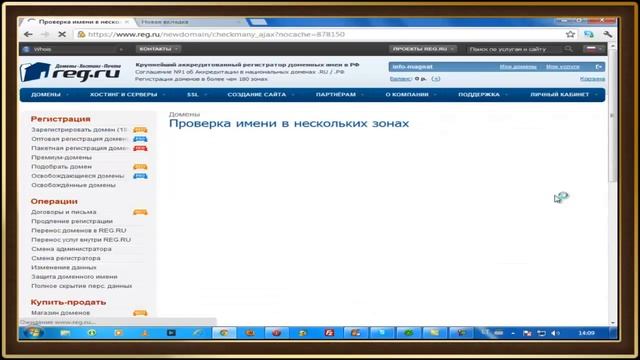
Task: Open the active Chrome taskbar button
Action: tap(224, 333)
